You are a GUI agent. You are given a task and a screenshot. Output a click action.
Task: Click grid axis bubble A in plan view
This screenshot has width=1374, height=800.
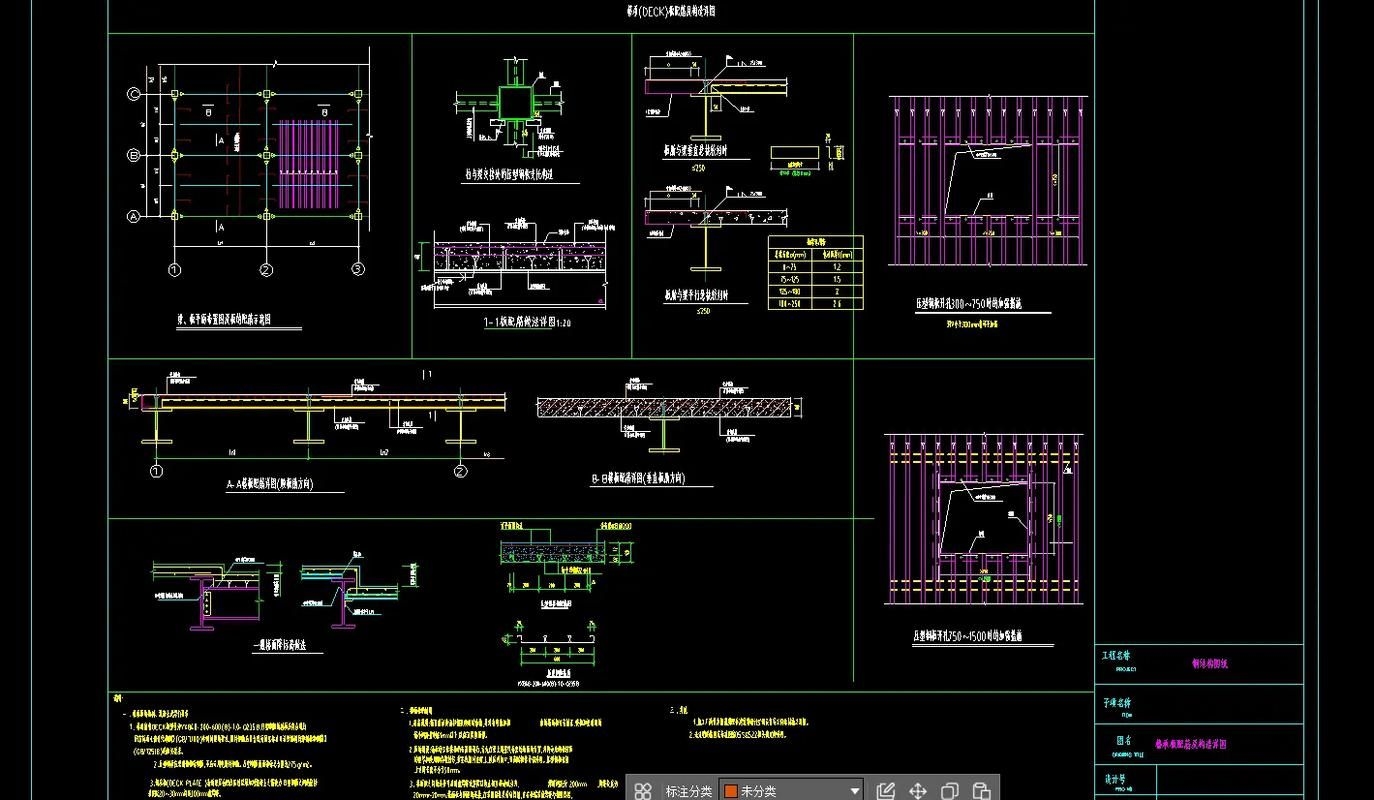[133, 216]
